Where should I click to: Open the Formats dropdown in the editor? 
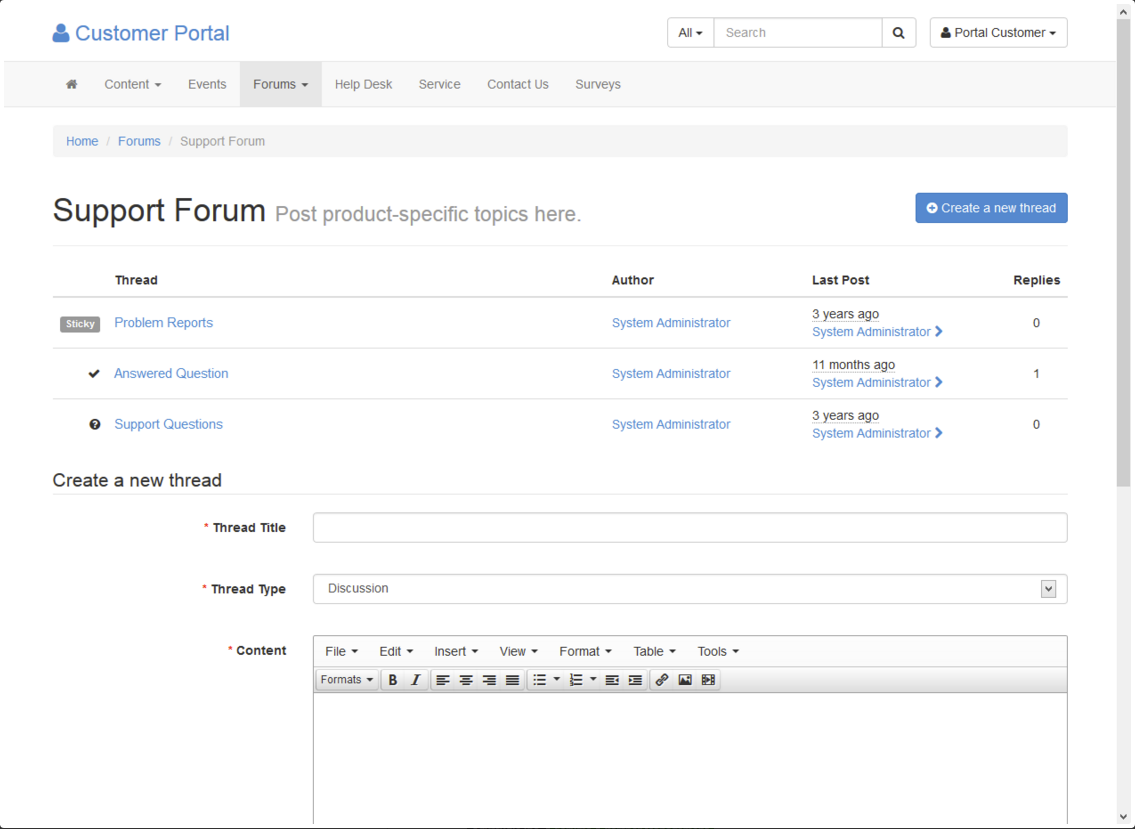tap(346, 680)
